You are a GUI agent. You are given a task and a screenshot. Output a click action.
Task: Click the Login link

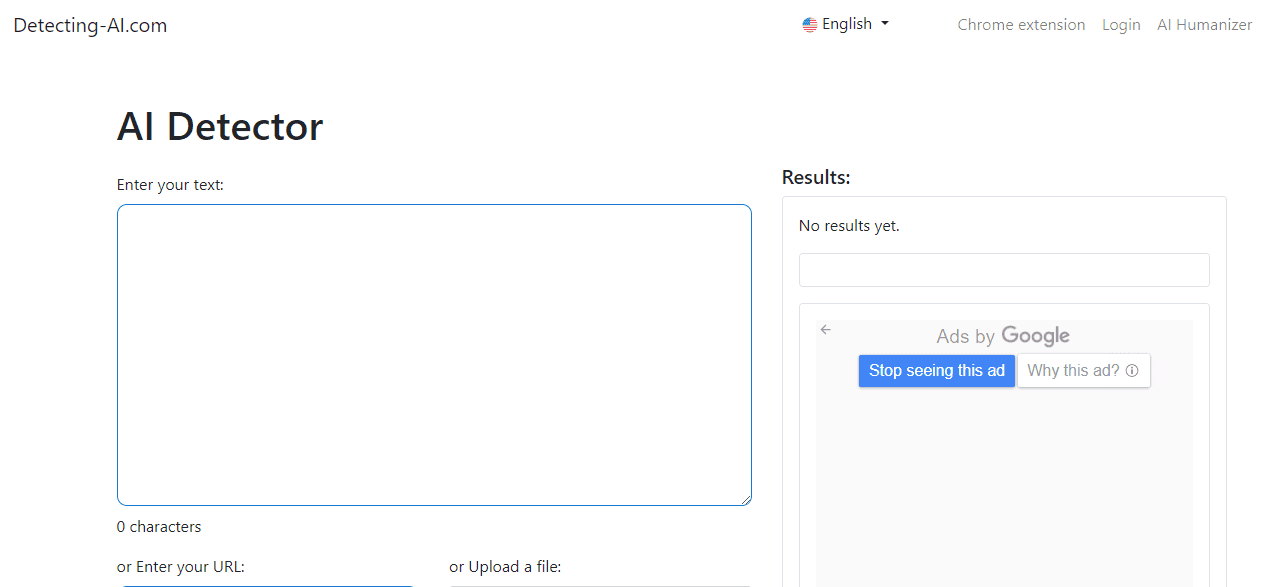1121,24
